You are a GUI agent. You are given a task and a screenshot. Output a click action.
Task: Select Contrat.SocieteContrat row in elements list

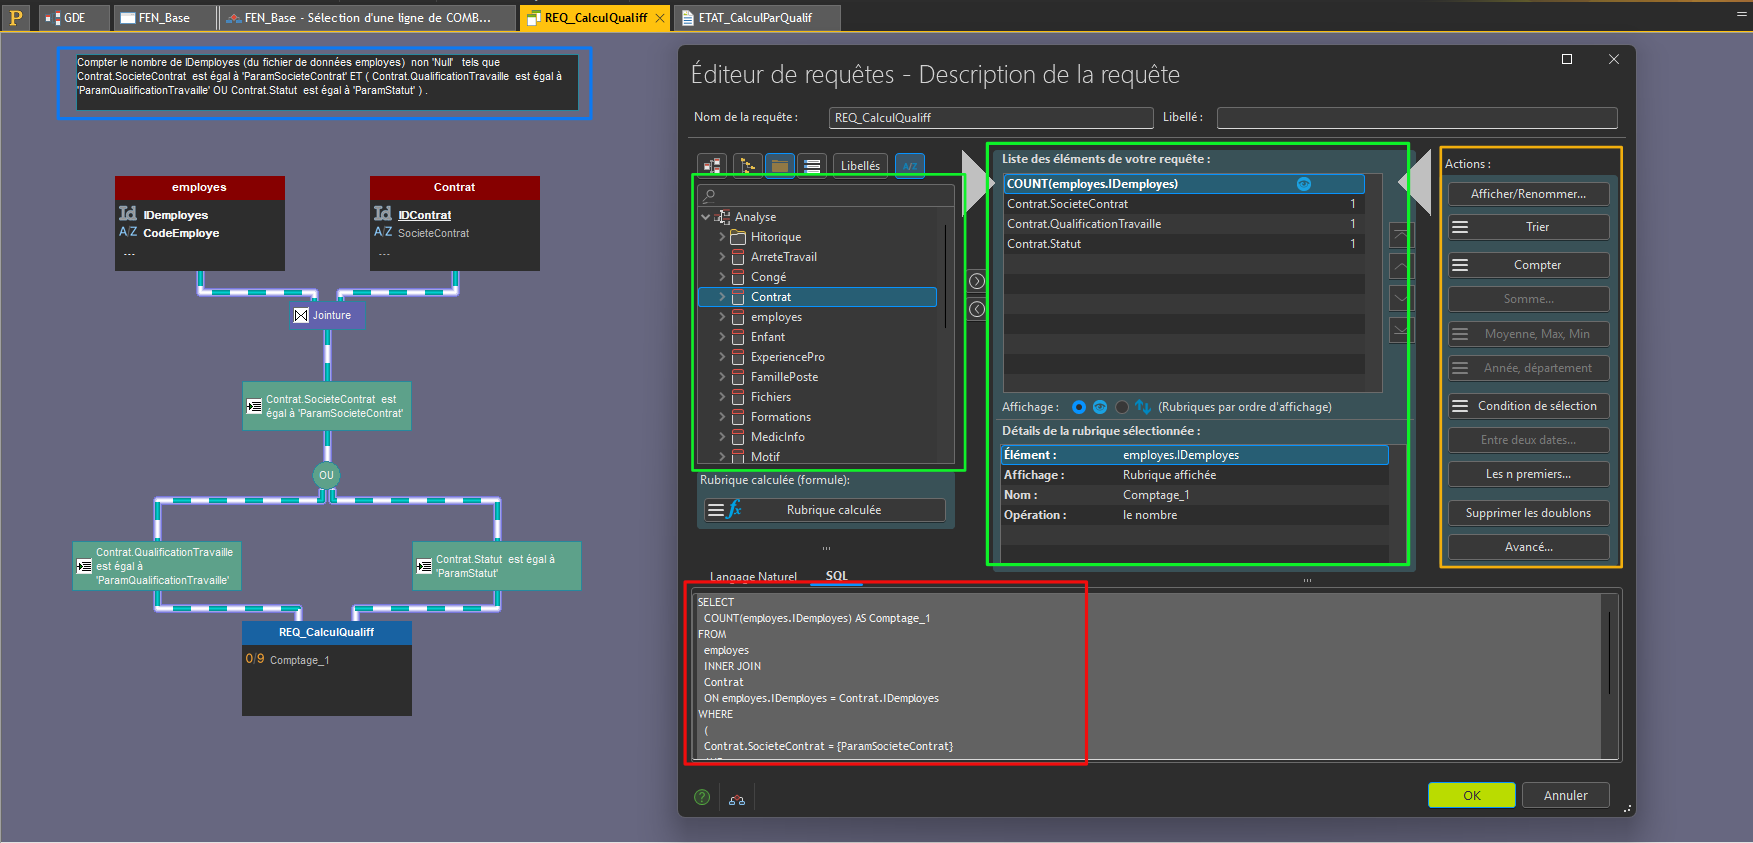(1184, 204)
